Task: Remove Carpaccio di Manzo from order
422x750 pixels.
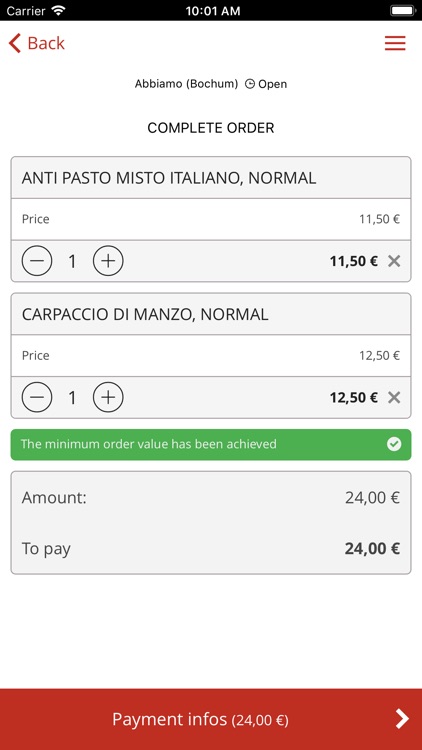Action: pos(394,397)
